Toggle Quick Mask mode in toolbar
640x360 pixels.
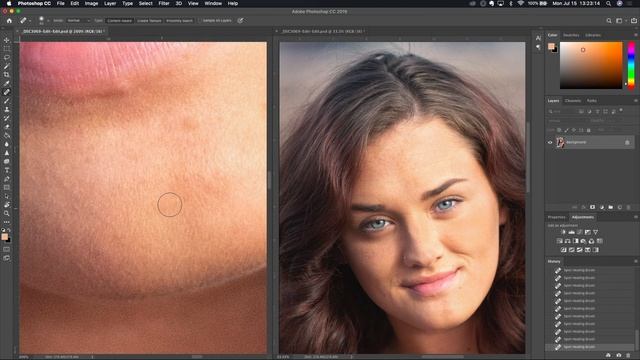[x=7, y=249]
